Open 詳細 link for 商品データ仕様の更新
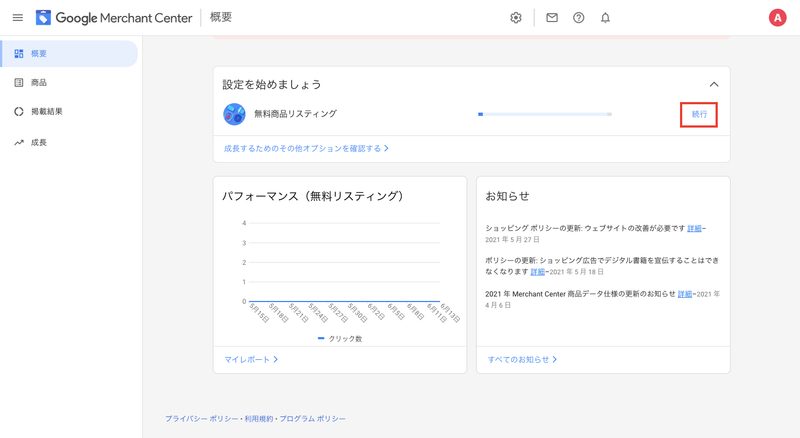This screenshot has width=800, height=438. (x=685, y=294)
